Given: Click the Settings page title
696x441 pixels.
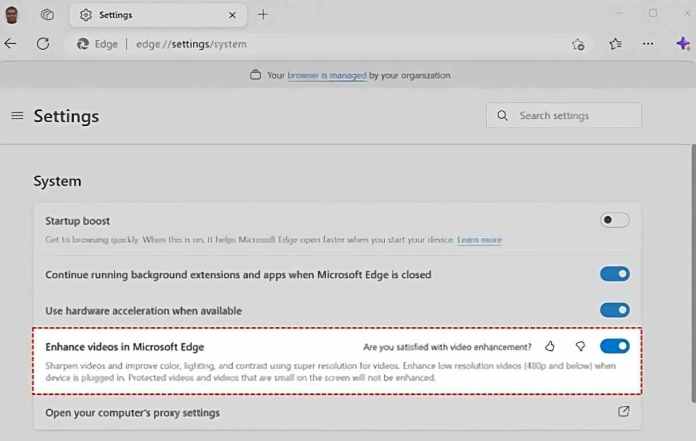Looking at the screenshot, I should (x=67, y=116).
